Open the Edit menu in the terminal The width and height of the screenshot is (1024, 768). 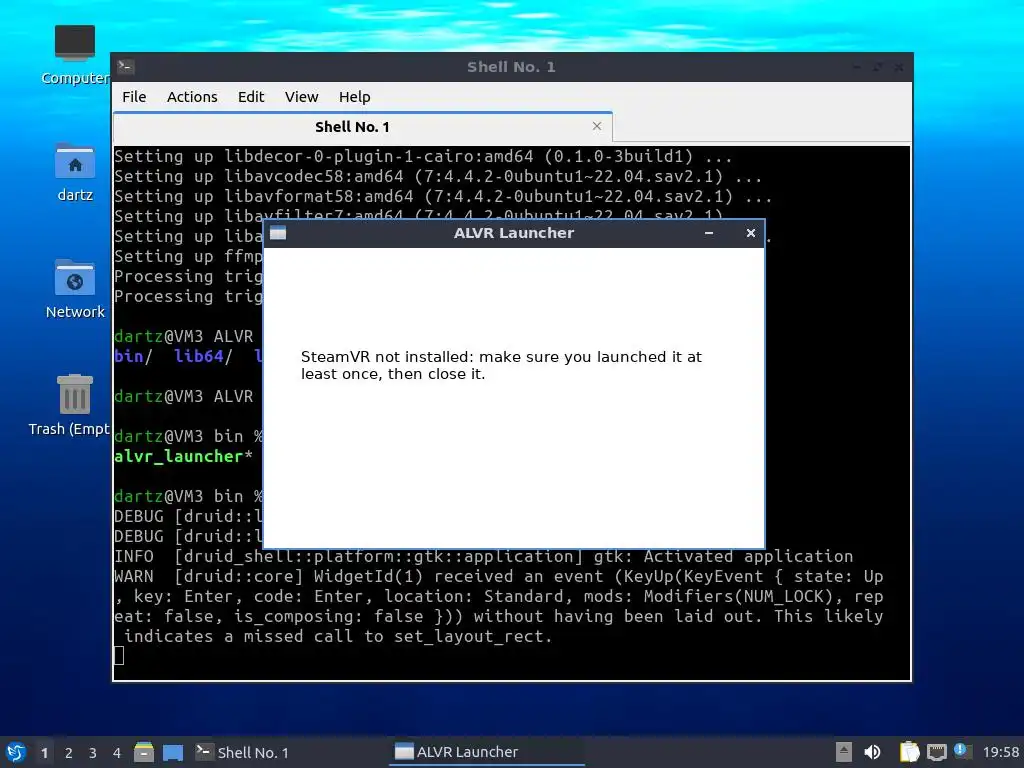coord(251,97)
